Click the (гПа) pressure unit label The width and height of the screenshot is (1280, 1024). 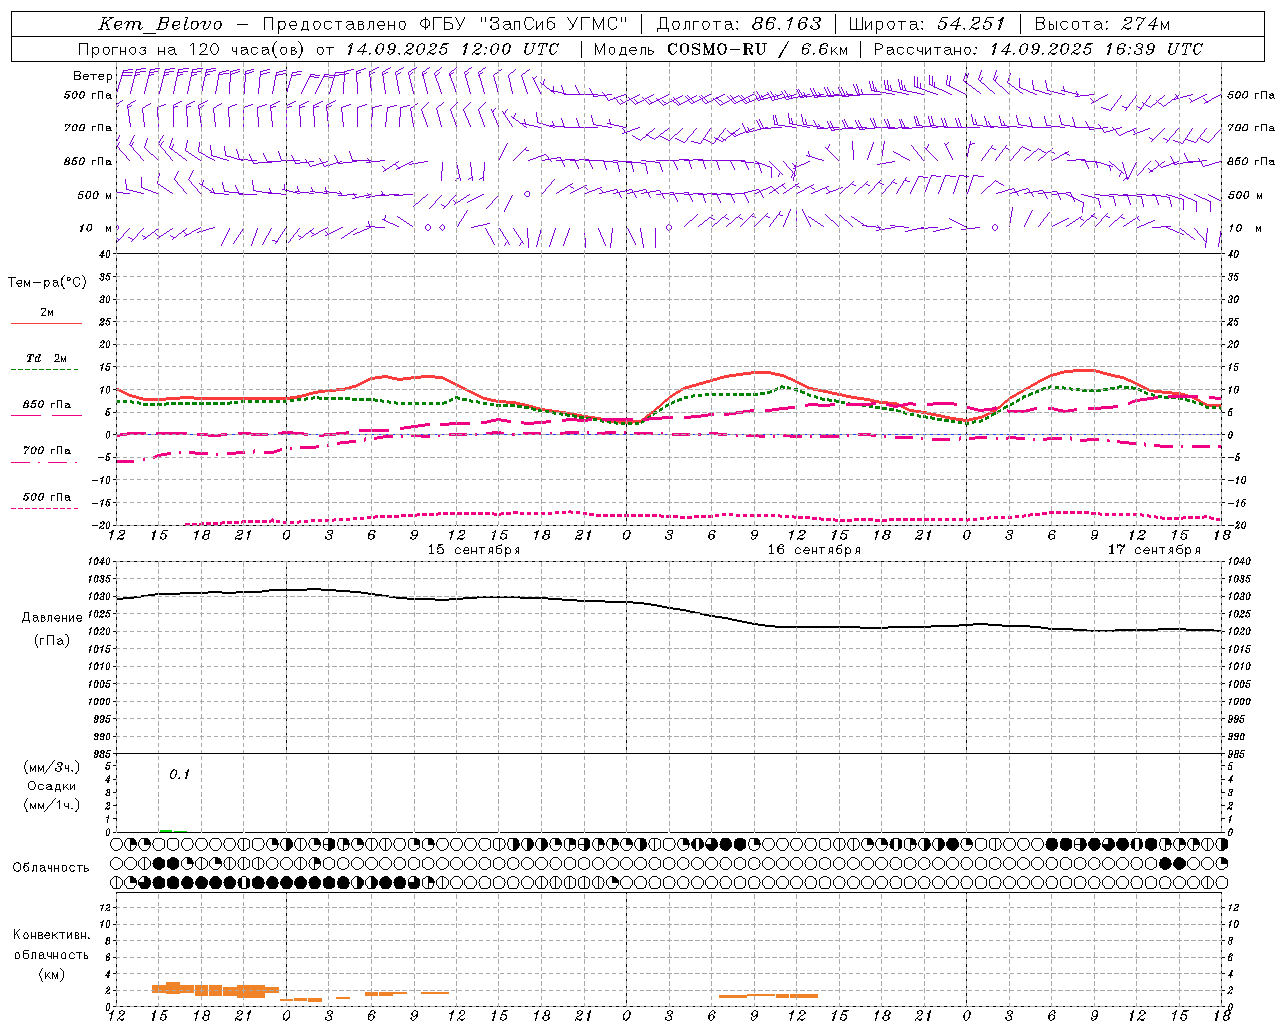coord(52,641)
